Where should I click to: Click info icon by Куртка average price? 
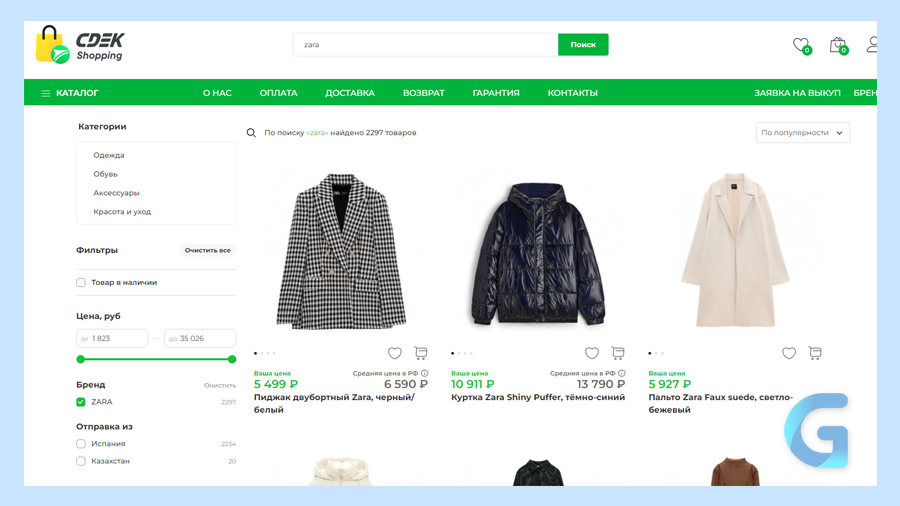click(622, 373)
